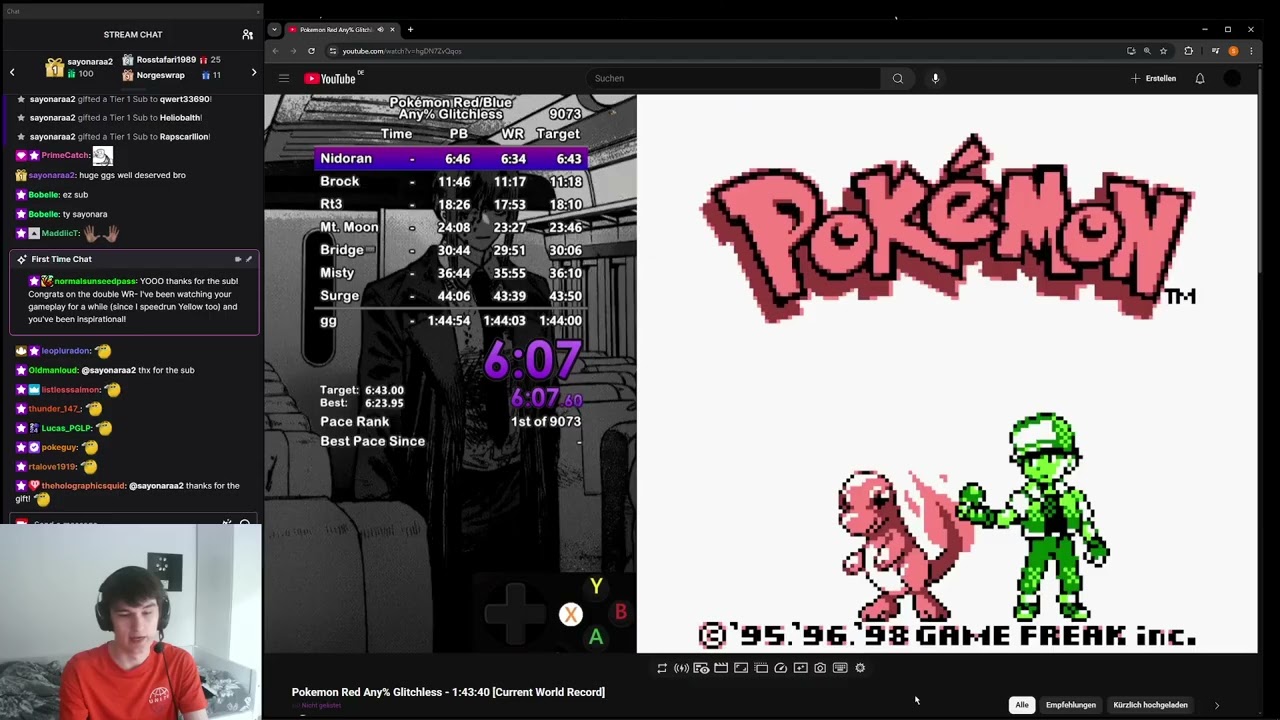Toggle the loop video icon below player

tap(662, 668)
